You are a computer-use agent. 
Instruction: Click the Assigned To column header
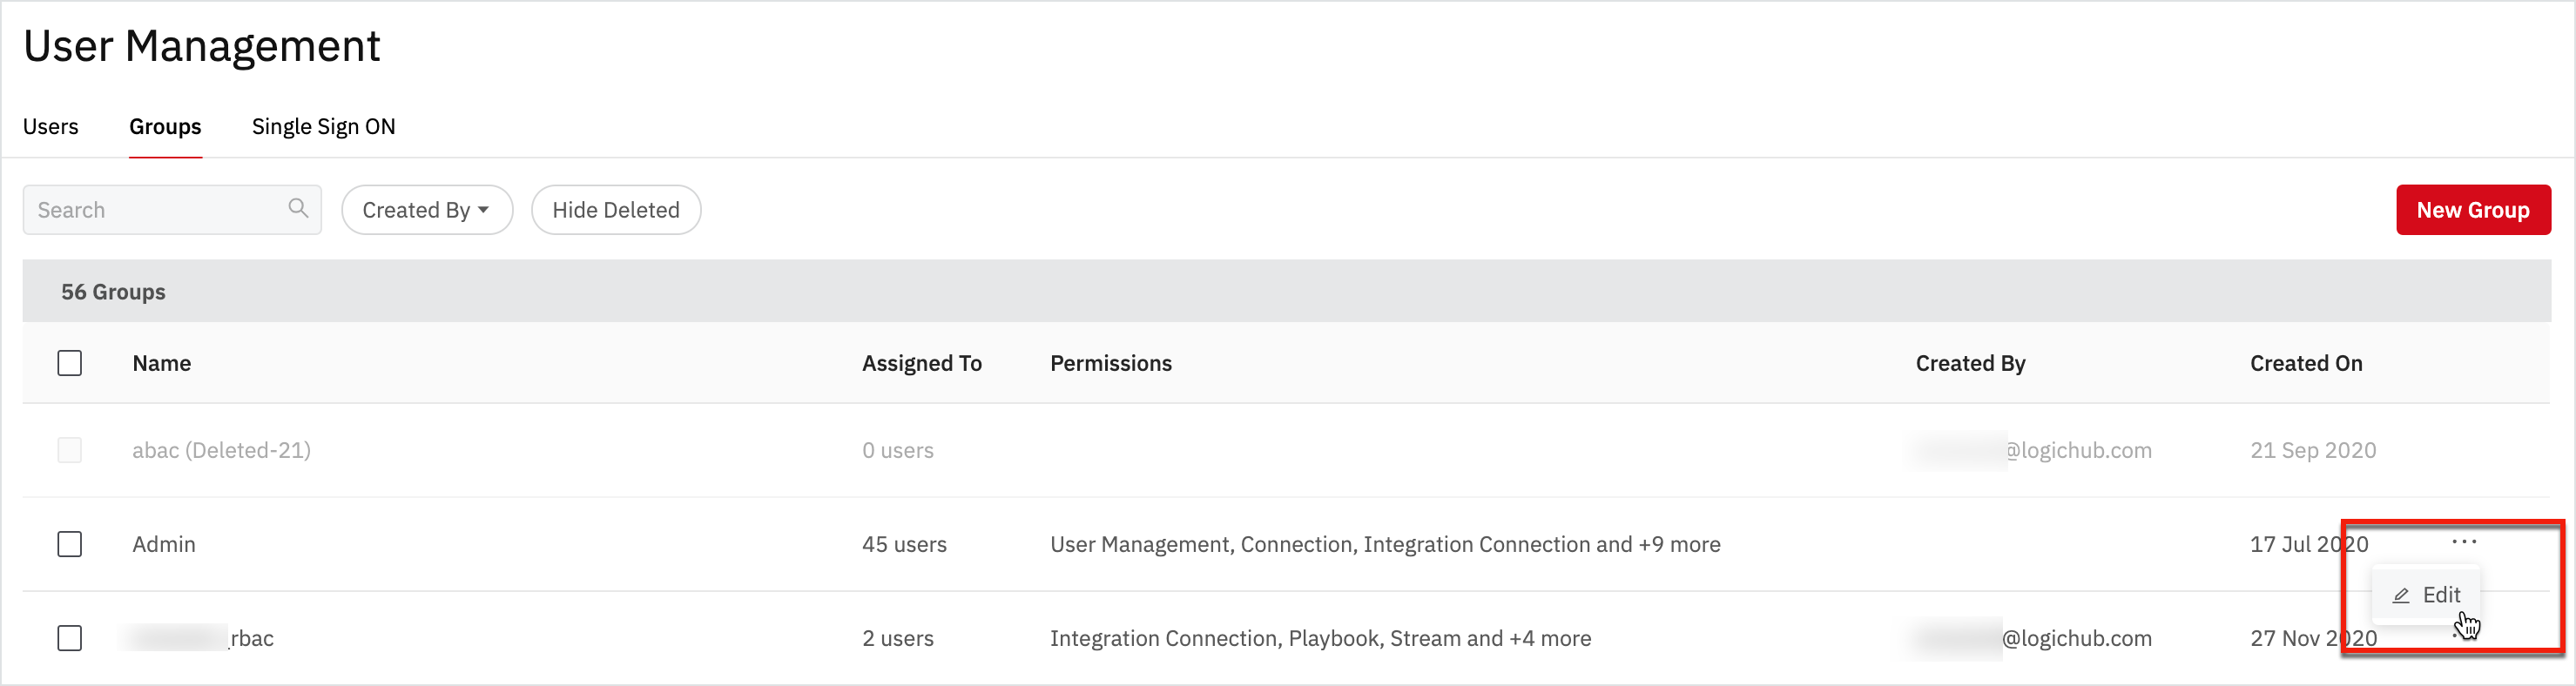point(921,364)
